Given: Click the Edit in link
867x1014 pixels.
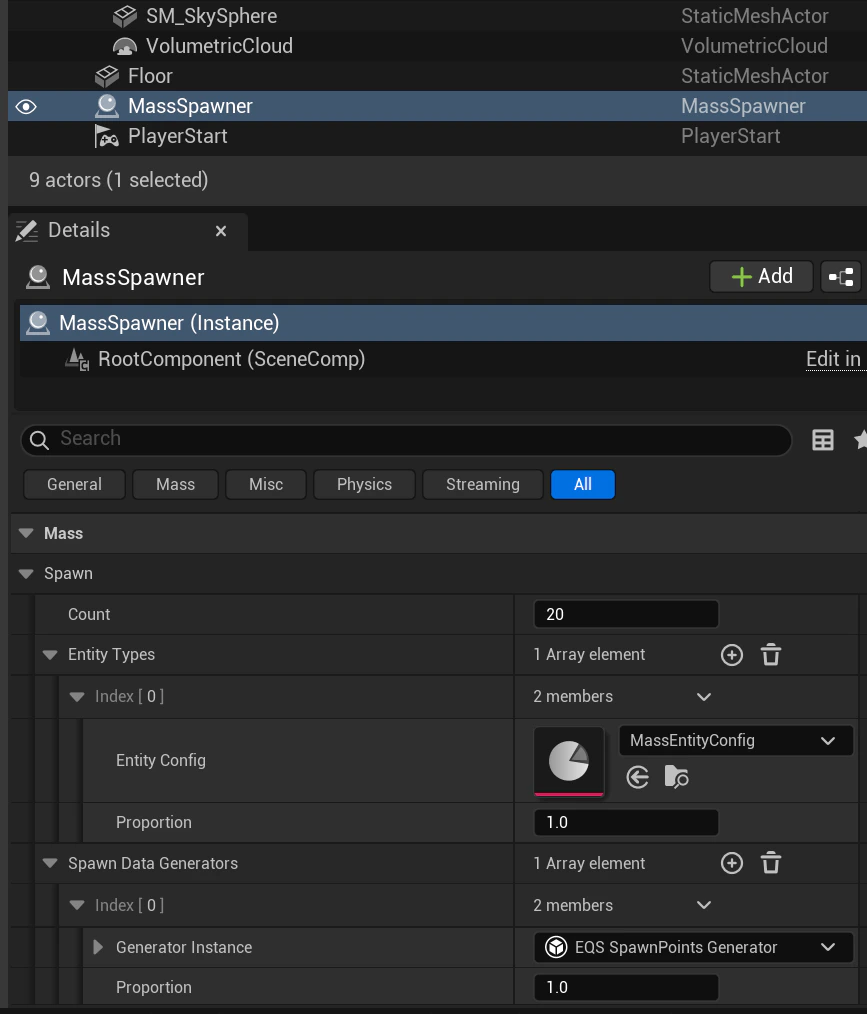Looking at the screenshot, I should tap(833, 359).
